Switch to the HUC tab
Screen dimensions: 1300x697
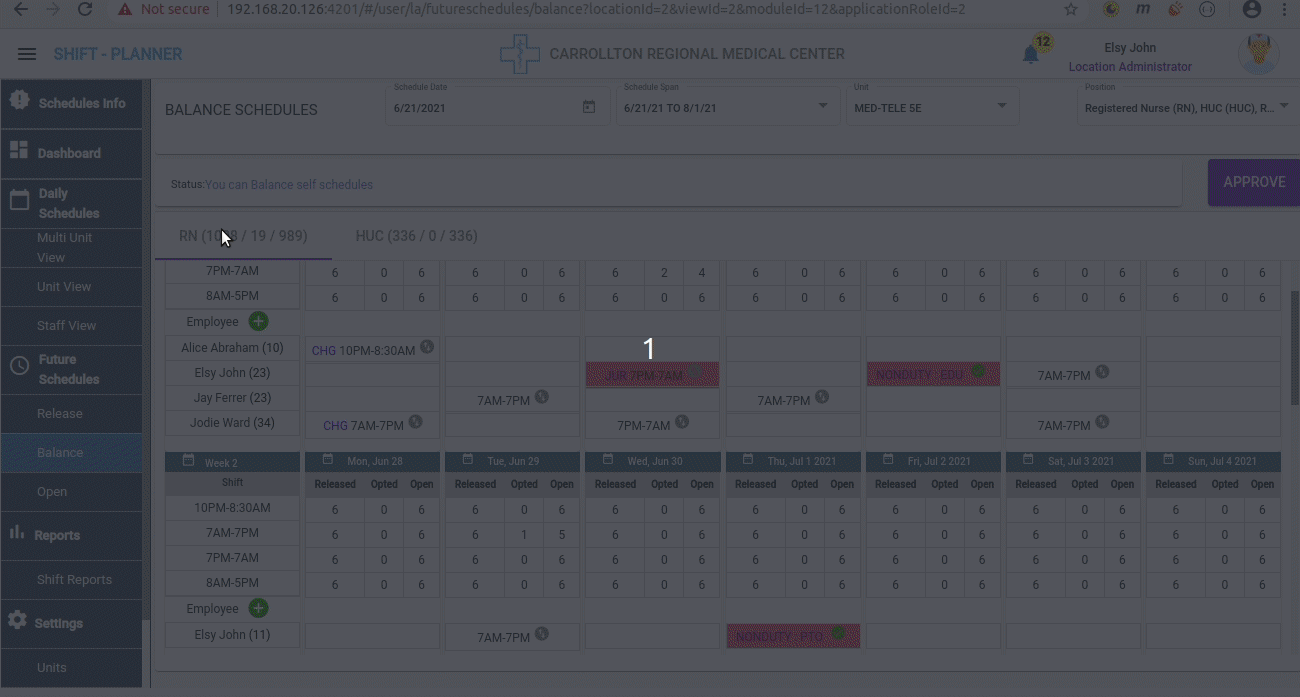(416, 236)
